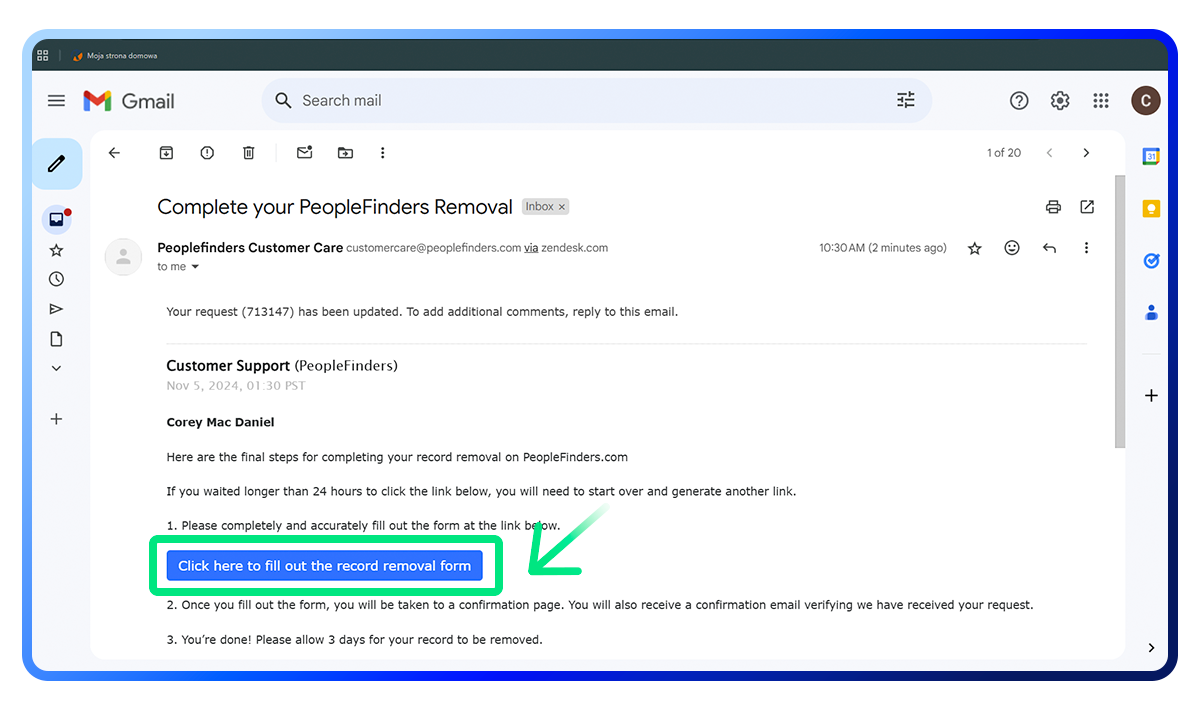Viewport: 1200px width, 709px height.
Task: Open the sender's more options menu
Action: tap(1086, 247)
